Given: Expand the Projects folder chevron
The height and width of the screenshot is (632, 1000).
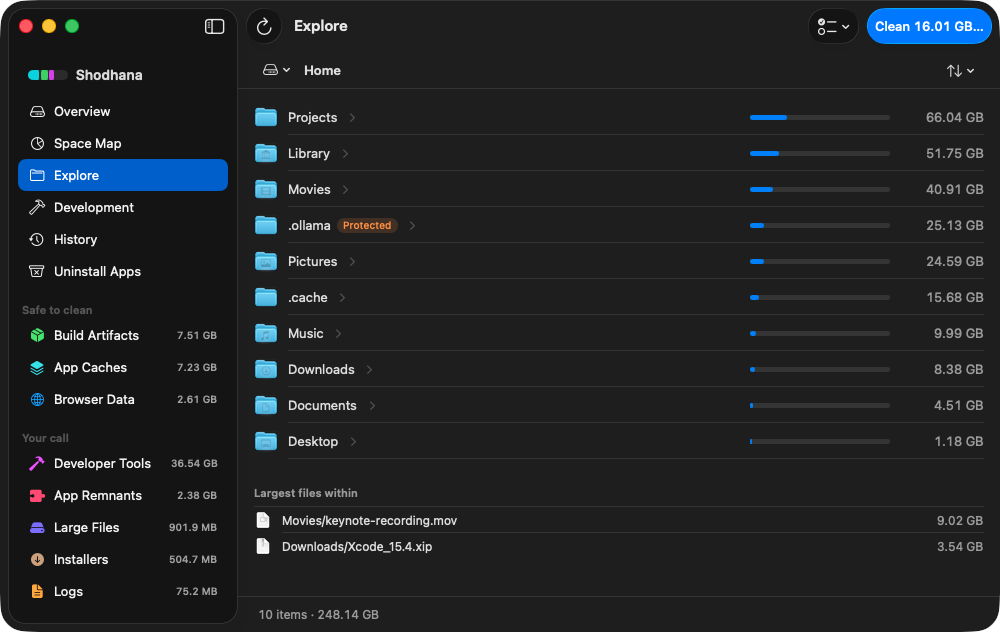Looking at the screenshot, I should point(352,118).
